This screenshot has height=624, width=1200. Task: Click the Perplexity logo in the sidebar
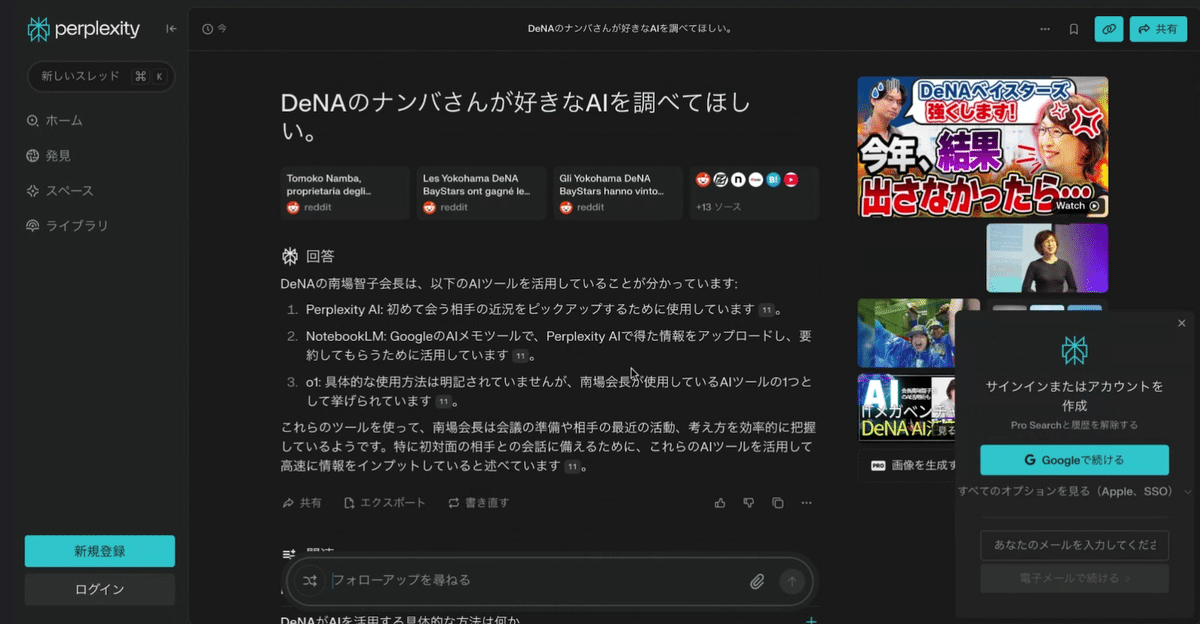[83, 29]
